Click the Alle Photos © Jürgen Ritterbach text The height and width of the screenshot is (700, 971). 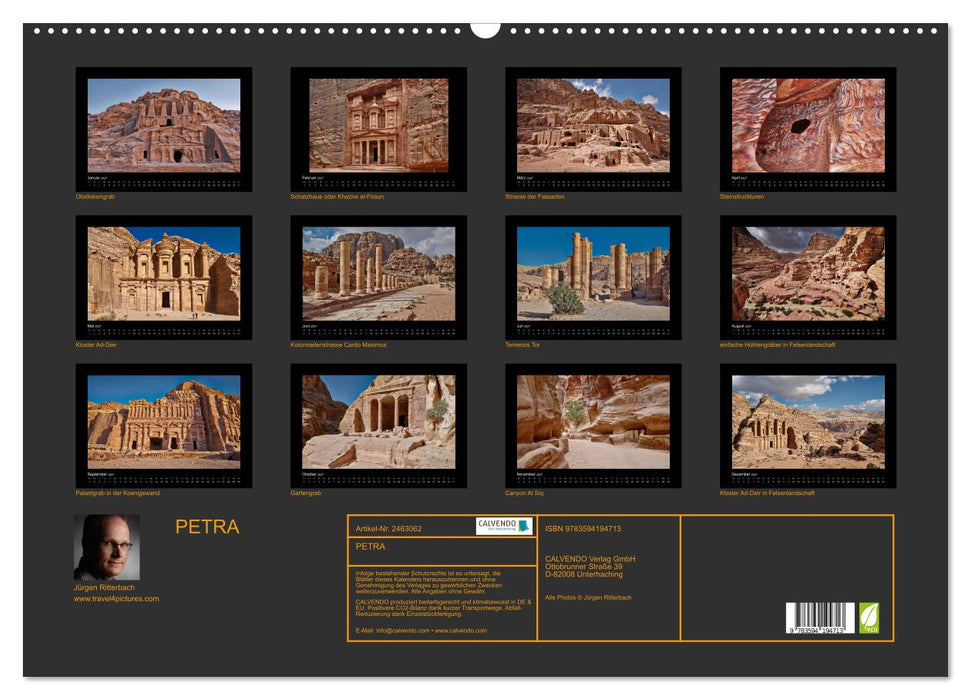pyautogui.click(x=588, y=598)
